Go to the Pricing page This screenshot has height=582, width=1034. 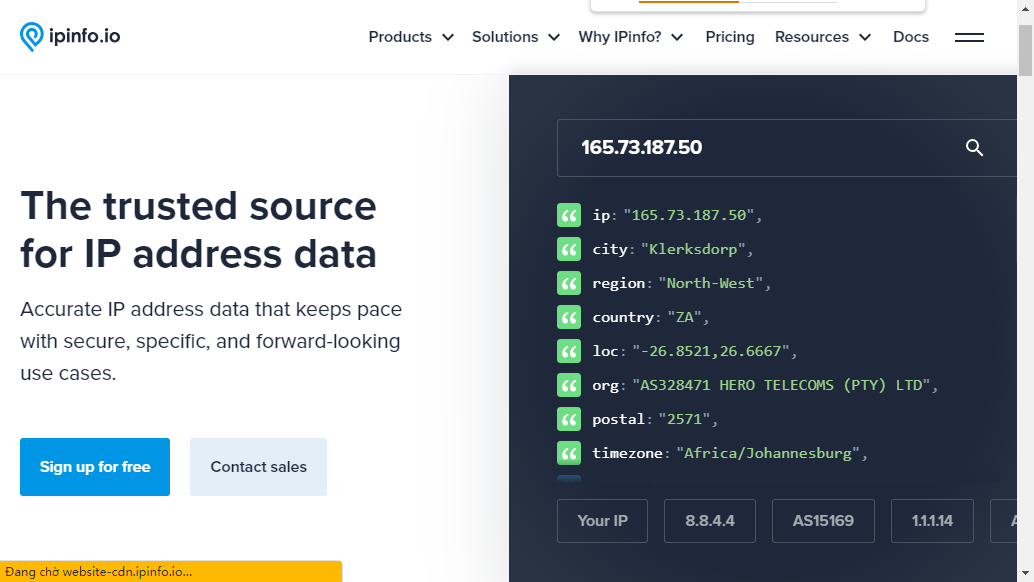point(730,37)
